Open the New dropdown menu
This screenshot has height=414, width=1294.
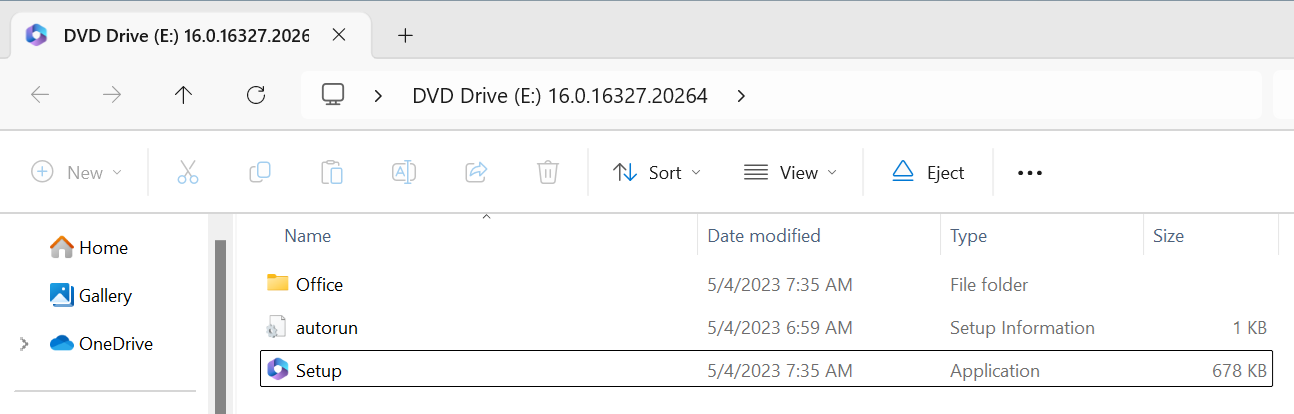pos(77,172)
